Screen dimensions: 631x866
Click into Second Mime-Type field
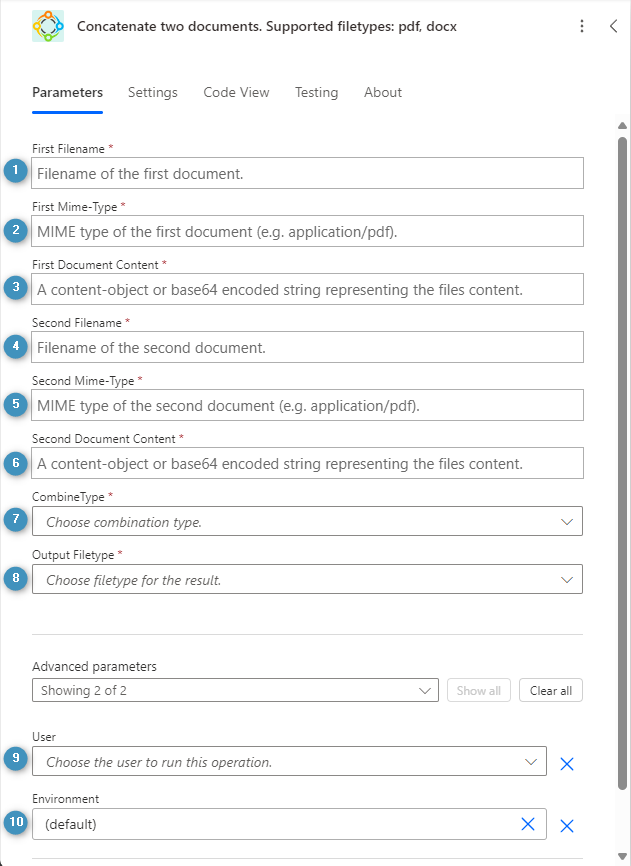coord(307,405)
